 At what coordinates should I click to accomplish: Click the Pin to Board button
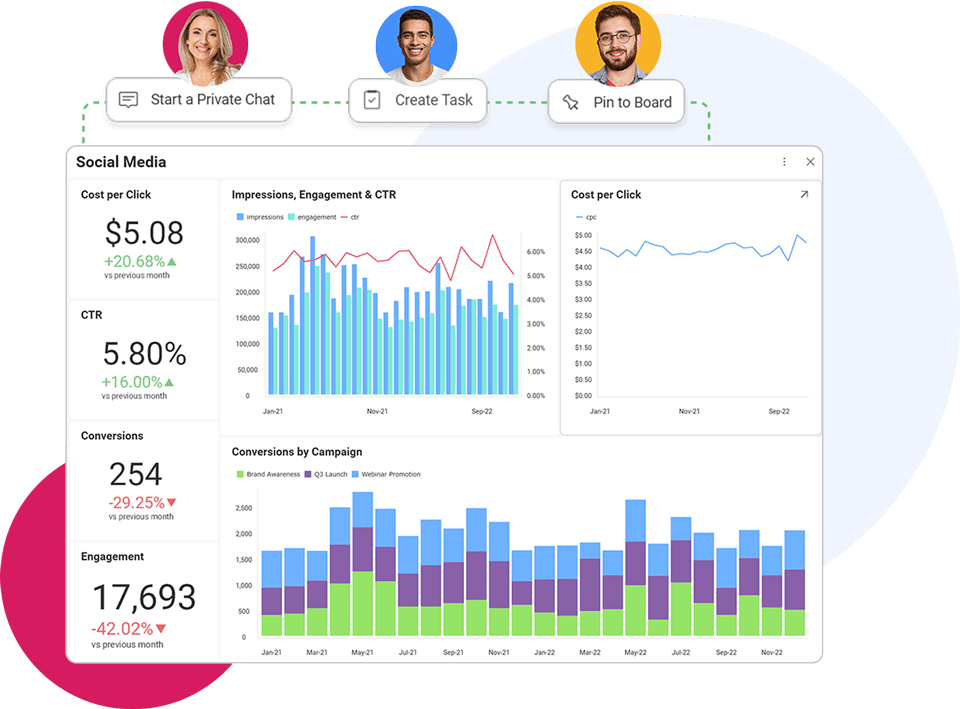coord(616,102)
